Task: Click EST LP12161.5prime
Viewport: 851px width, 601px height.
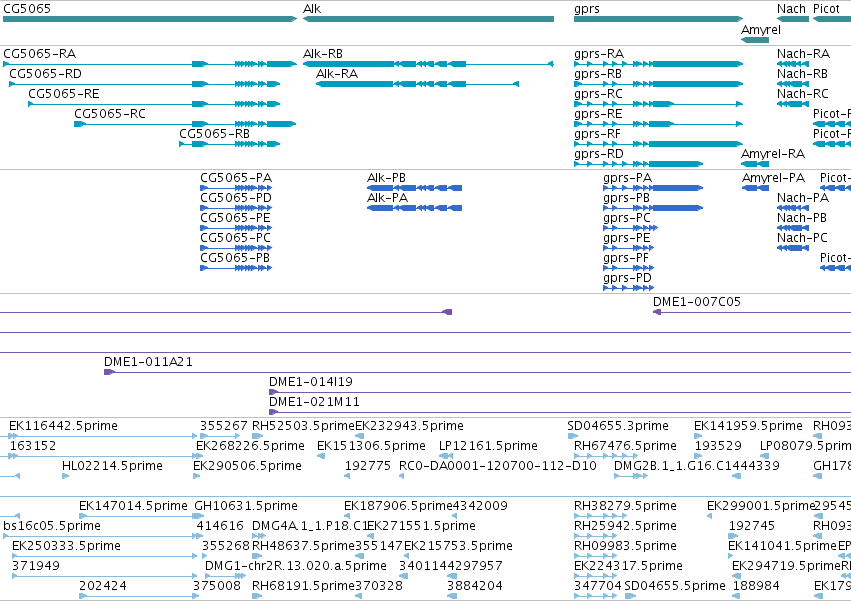Action: [488, 446]
